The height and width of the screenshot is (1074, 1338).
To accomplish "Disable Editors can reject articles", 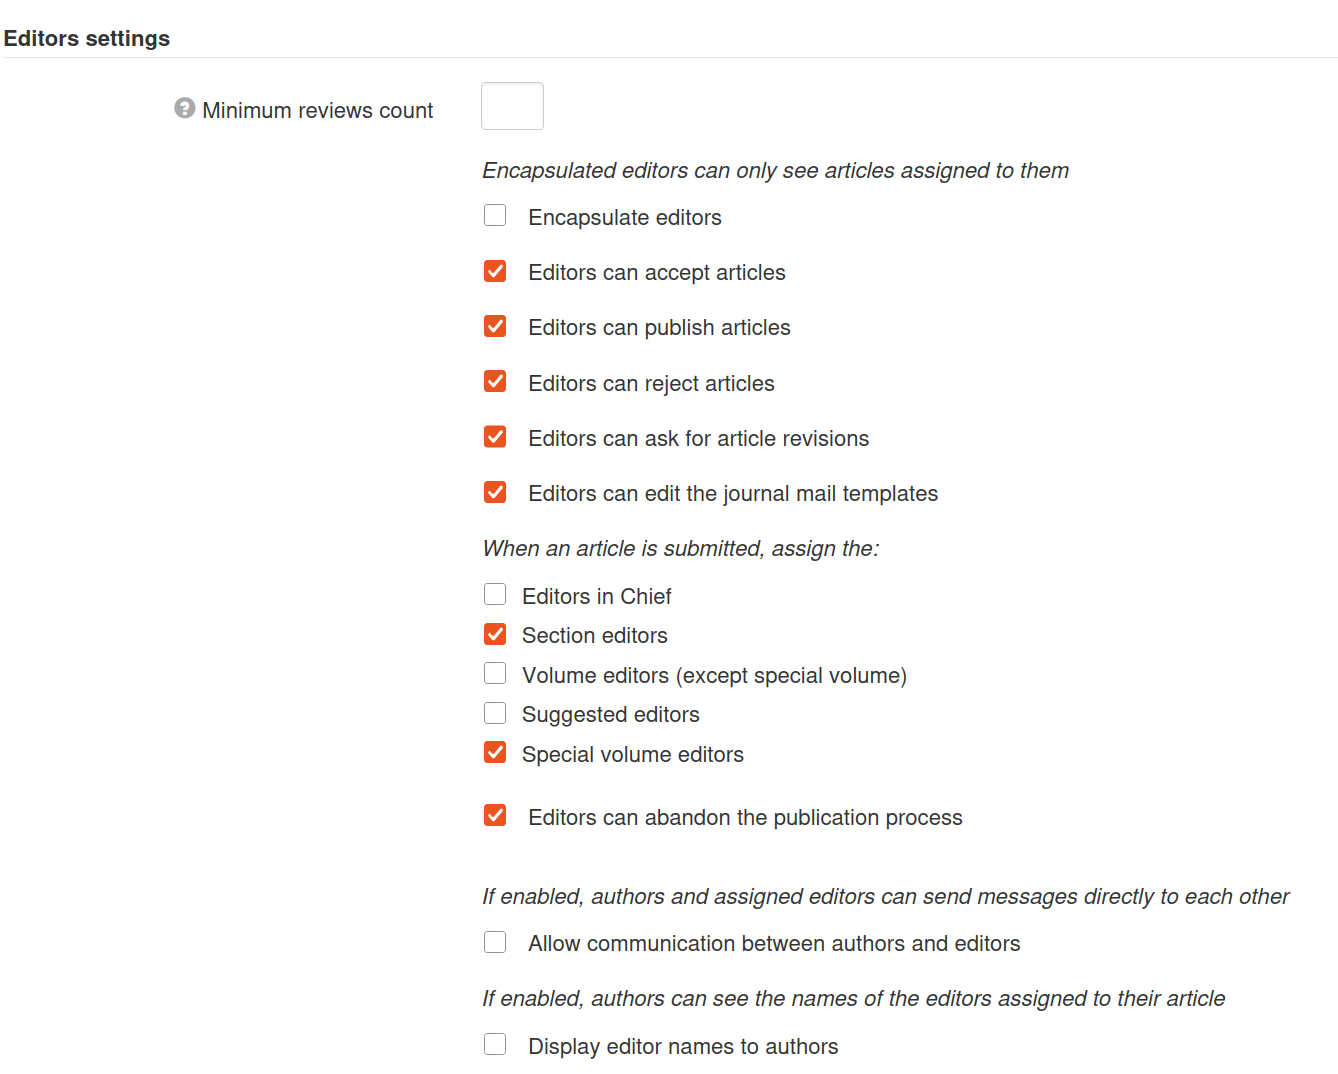I will (x=495, y=382).
